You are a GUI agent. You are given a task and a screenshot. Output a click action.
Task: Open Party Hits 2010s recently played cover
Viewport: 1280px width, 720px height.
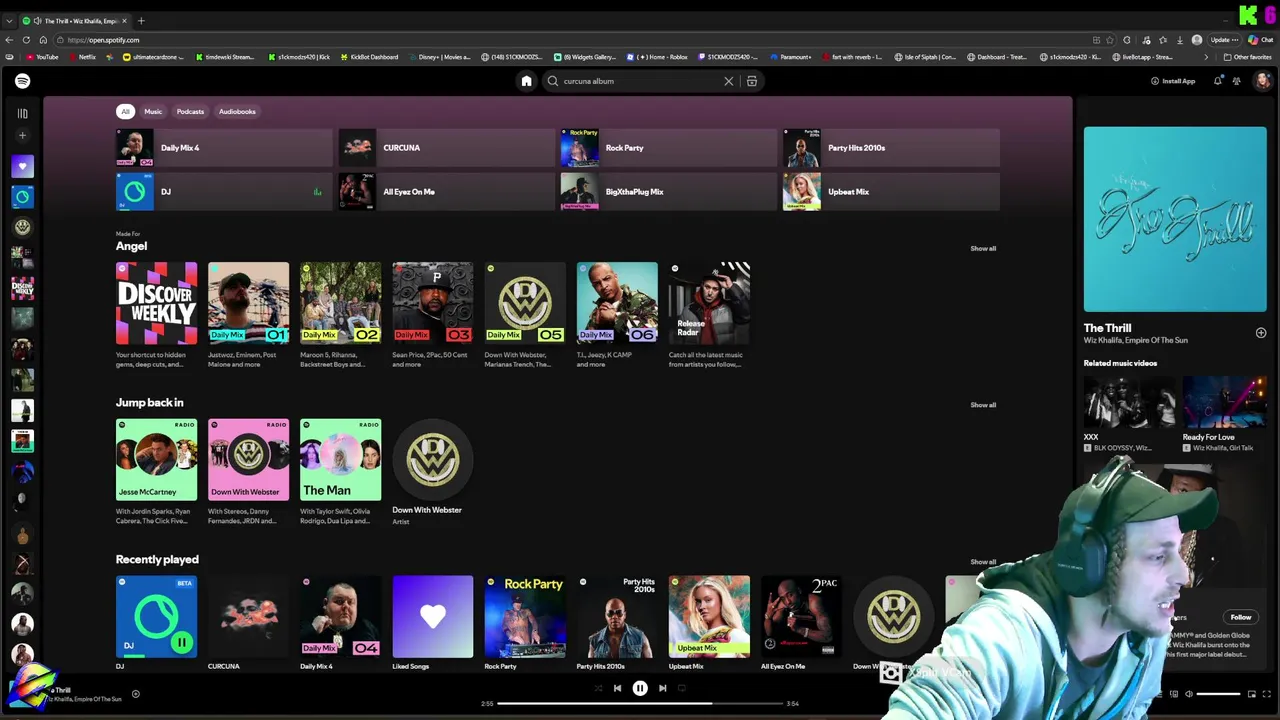point(617,617)
